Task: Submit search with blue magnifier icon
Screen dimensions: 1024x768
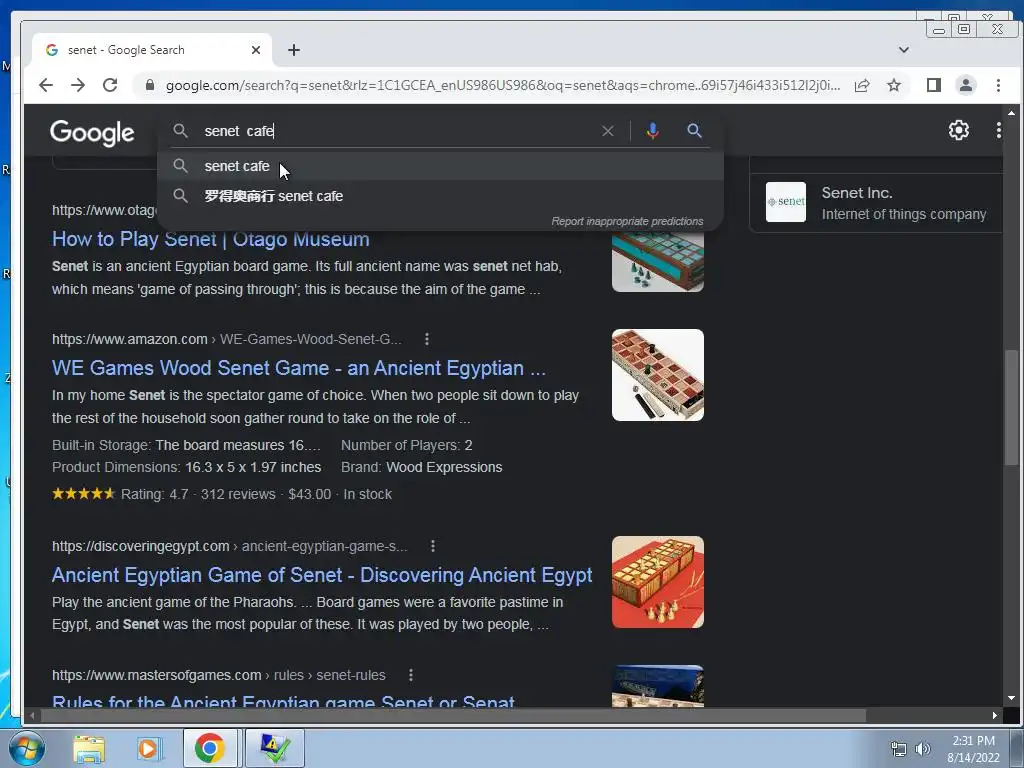Action: pos(694,131)
